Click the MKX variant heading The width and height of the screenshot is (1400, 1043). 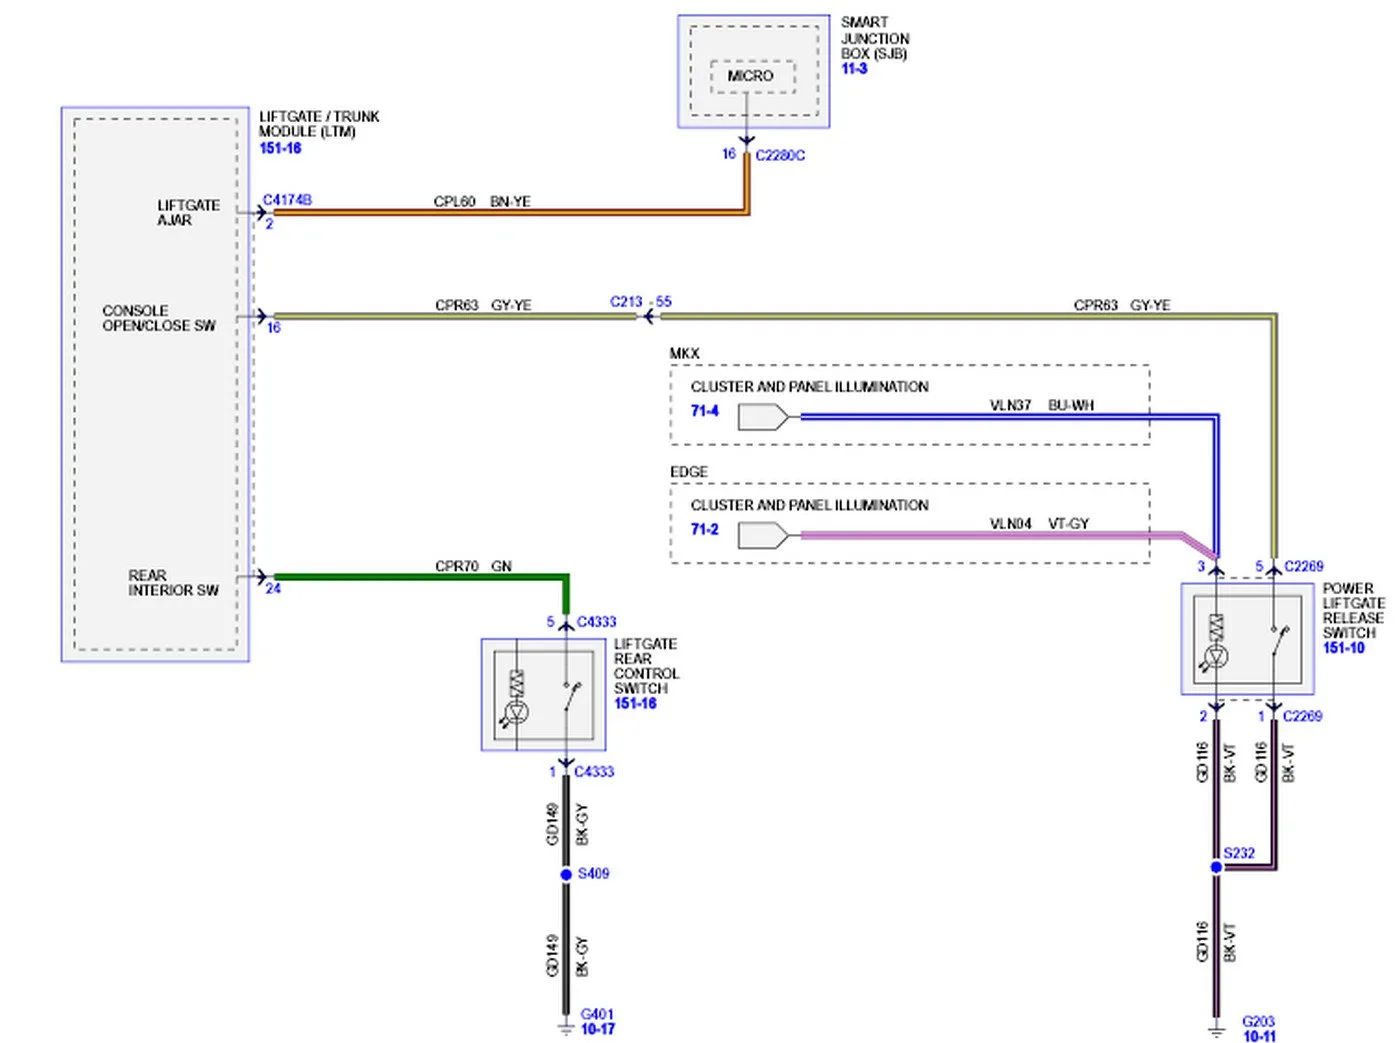coord(685,354)
